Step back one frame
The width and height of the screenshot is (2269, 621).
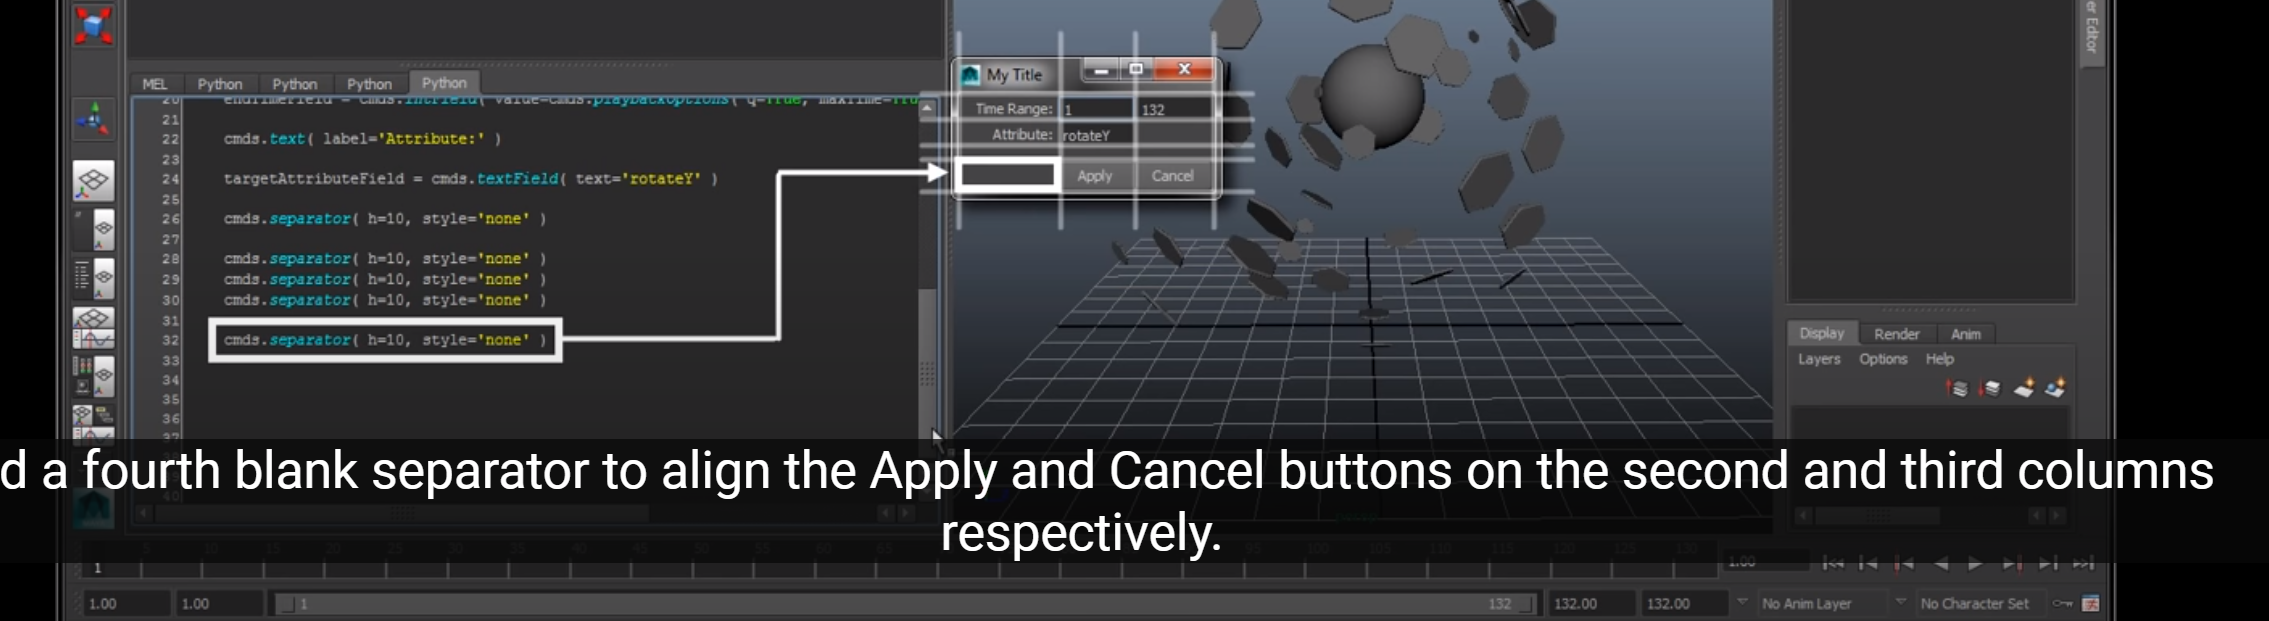[x=1868, y=563]
